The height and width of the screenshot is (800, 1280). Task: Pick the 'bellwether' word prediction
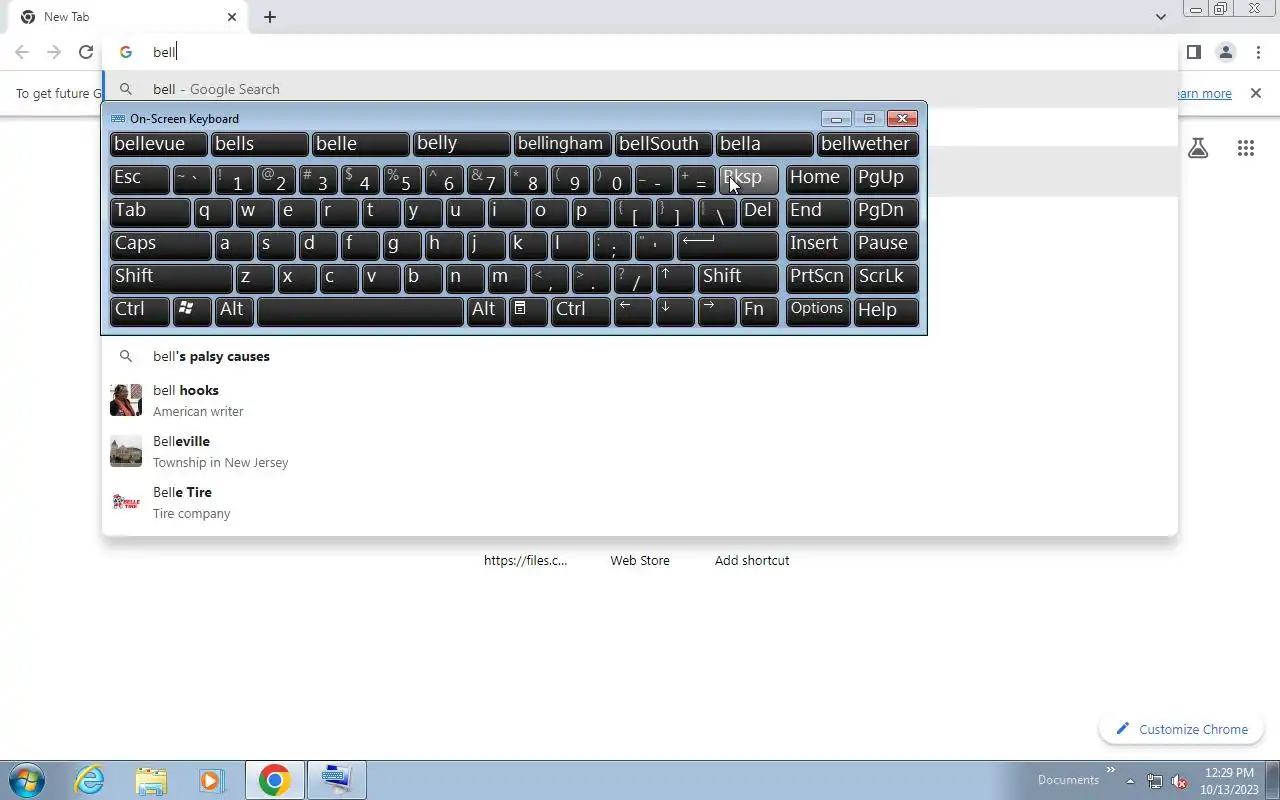pyautogui.click(x=867, y=144)
